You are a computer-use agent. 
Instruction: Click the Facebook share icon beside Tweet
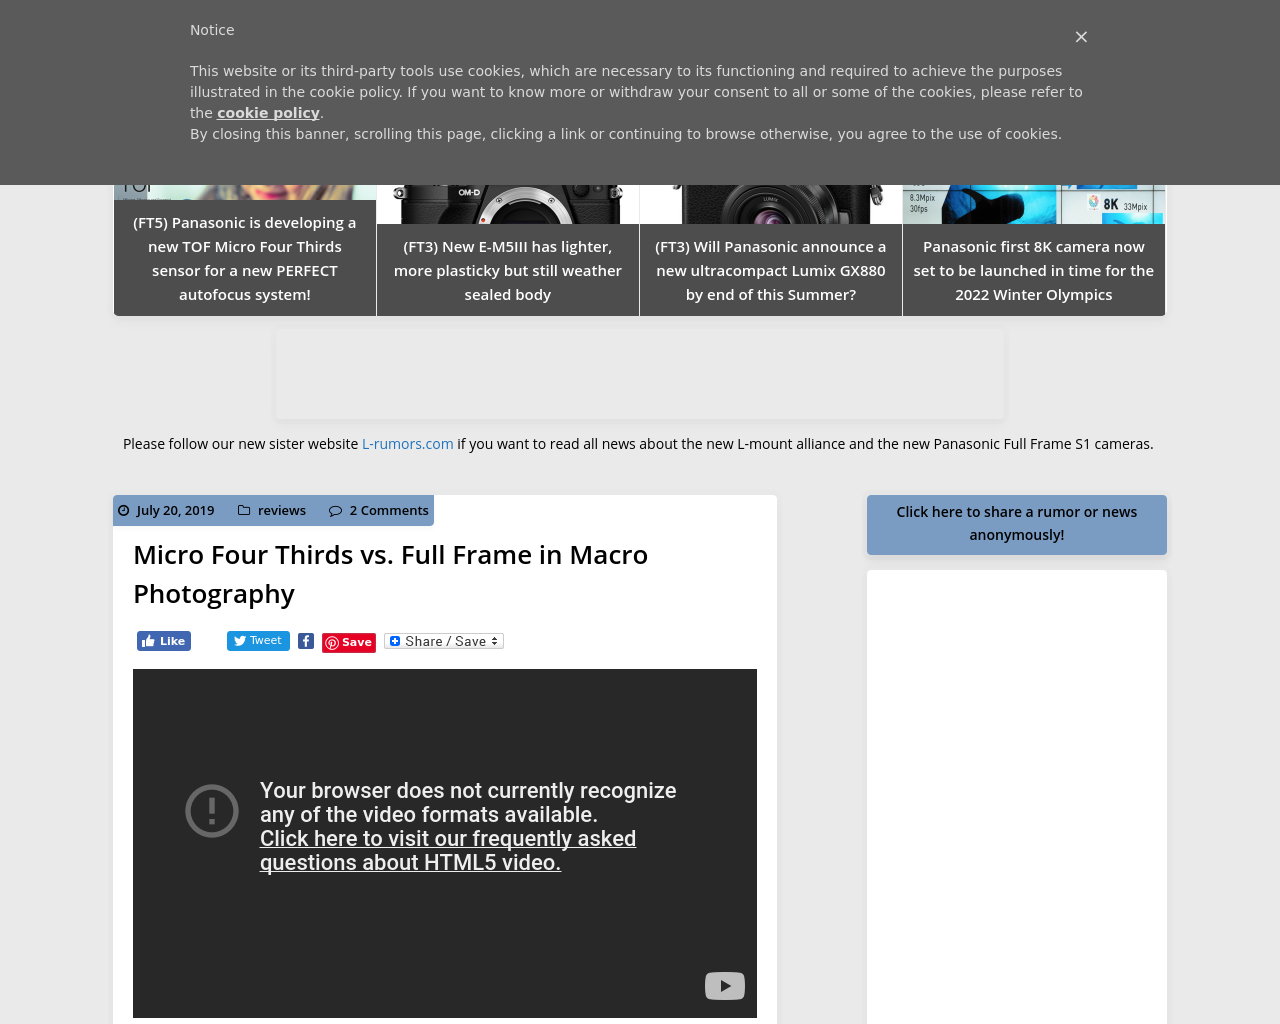click(x=305, y=640)
